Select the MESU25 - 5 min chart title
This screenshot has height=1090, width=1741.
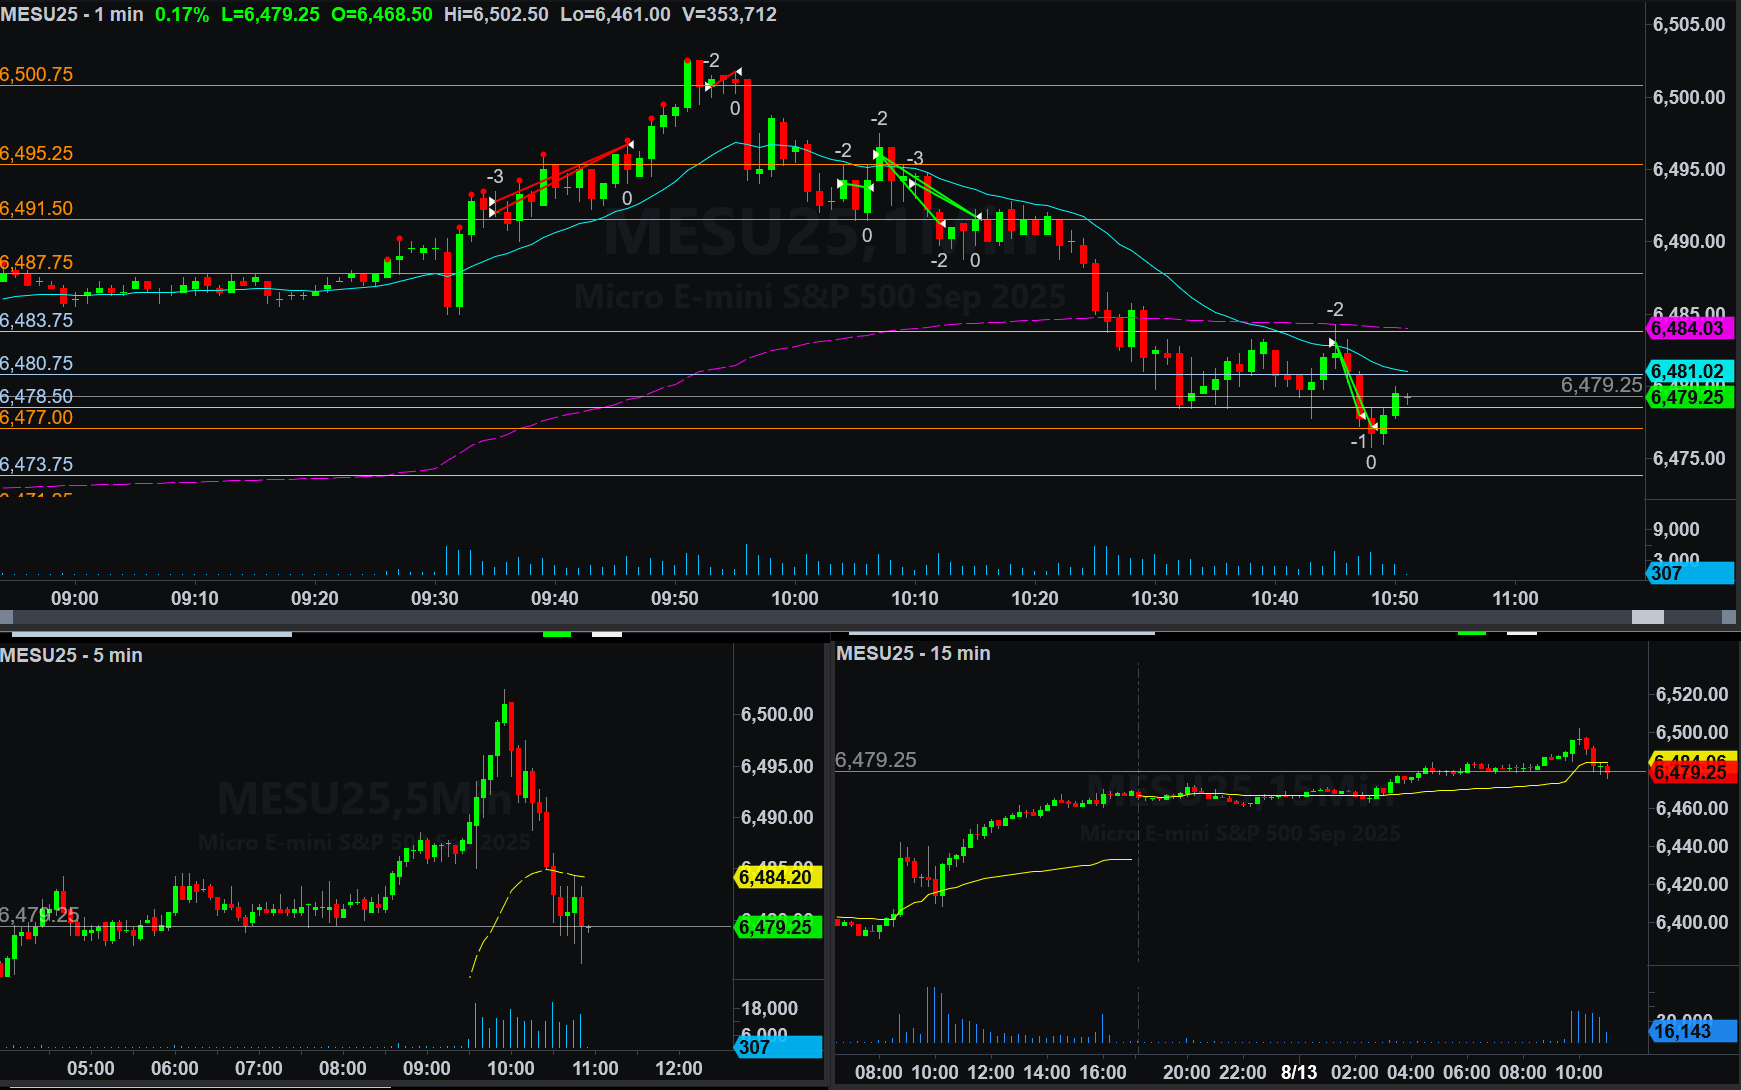[71, 655]
